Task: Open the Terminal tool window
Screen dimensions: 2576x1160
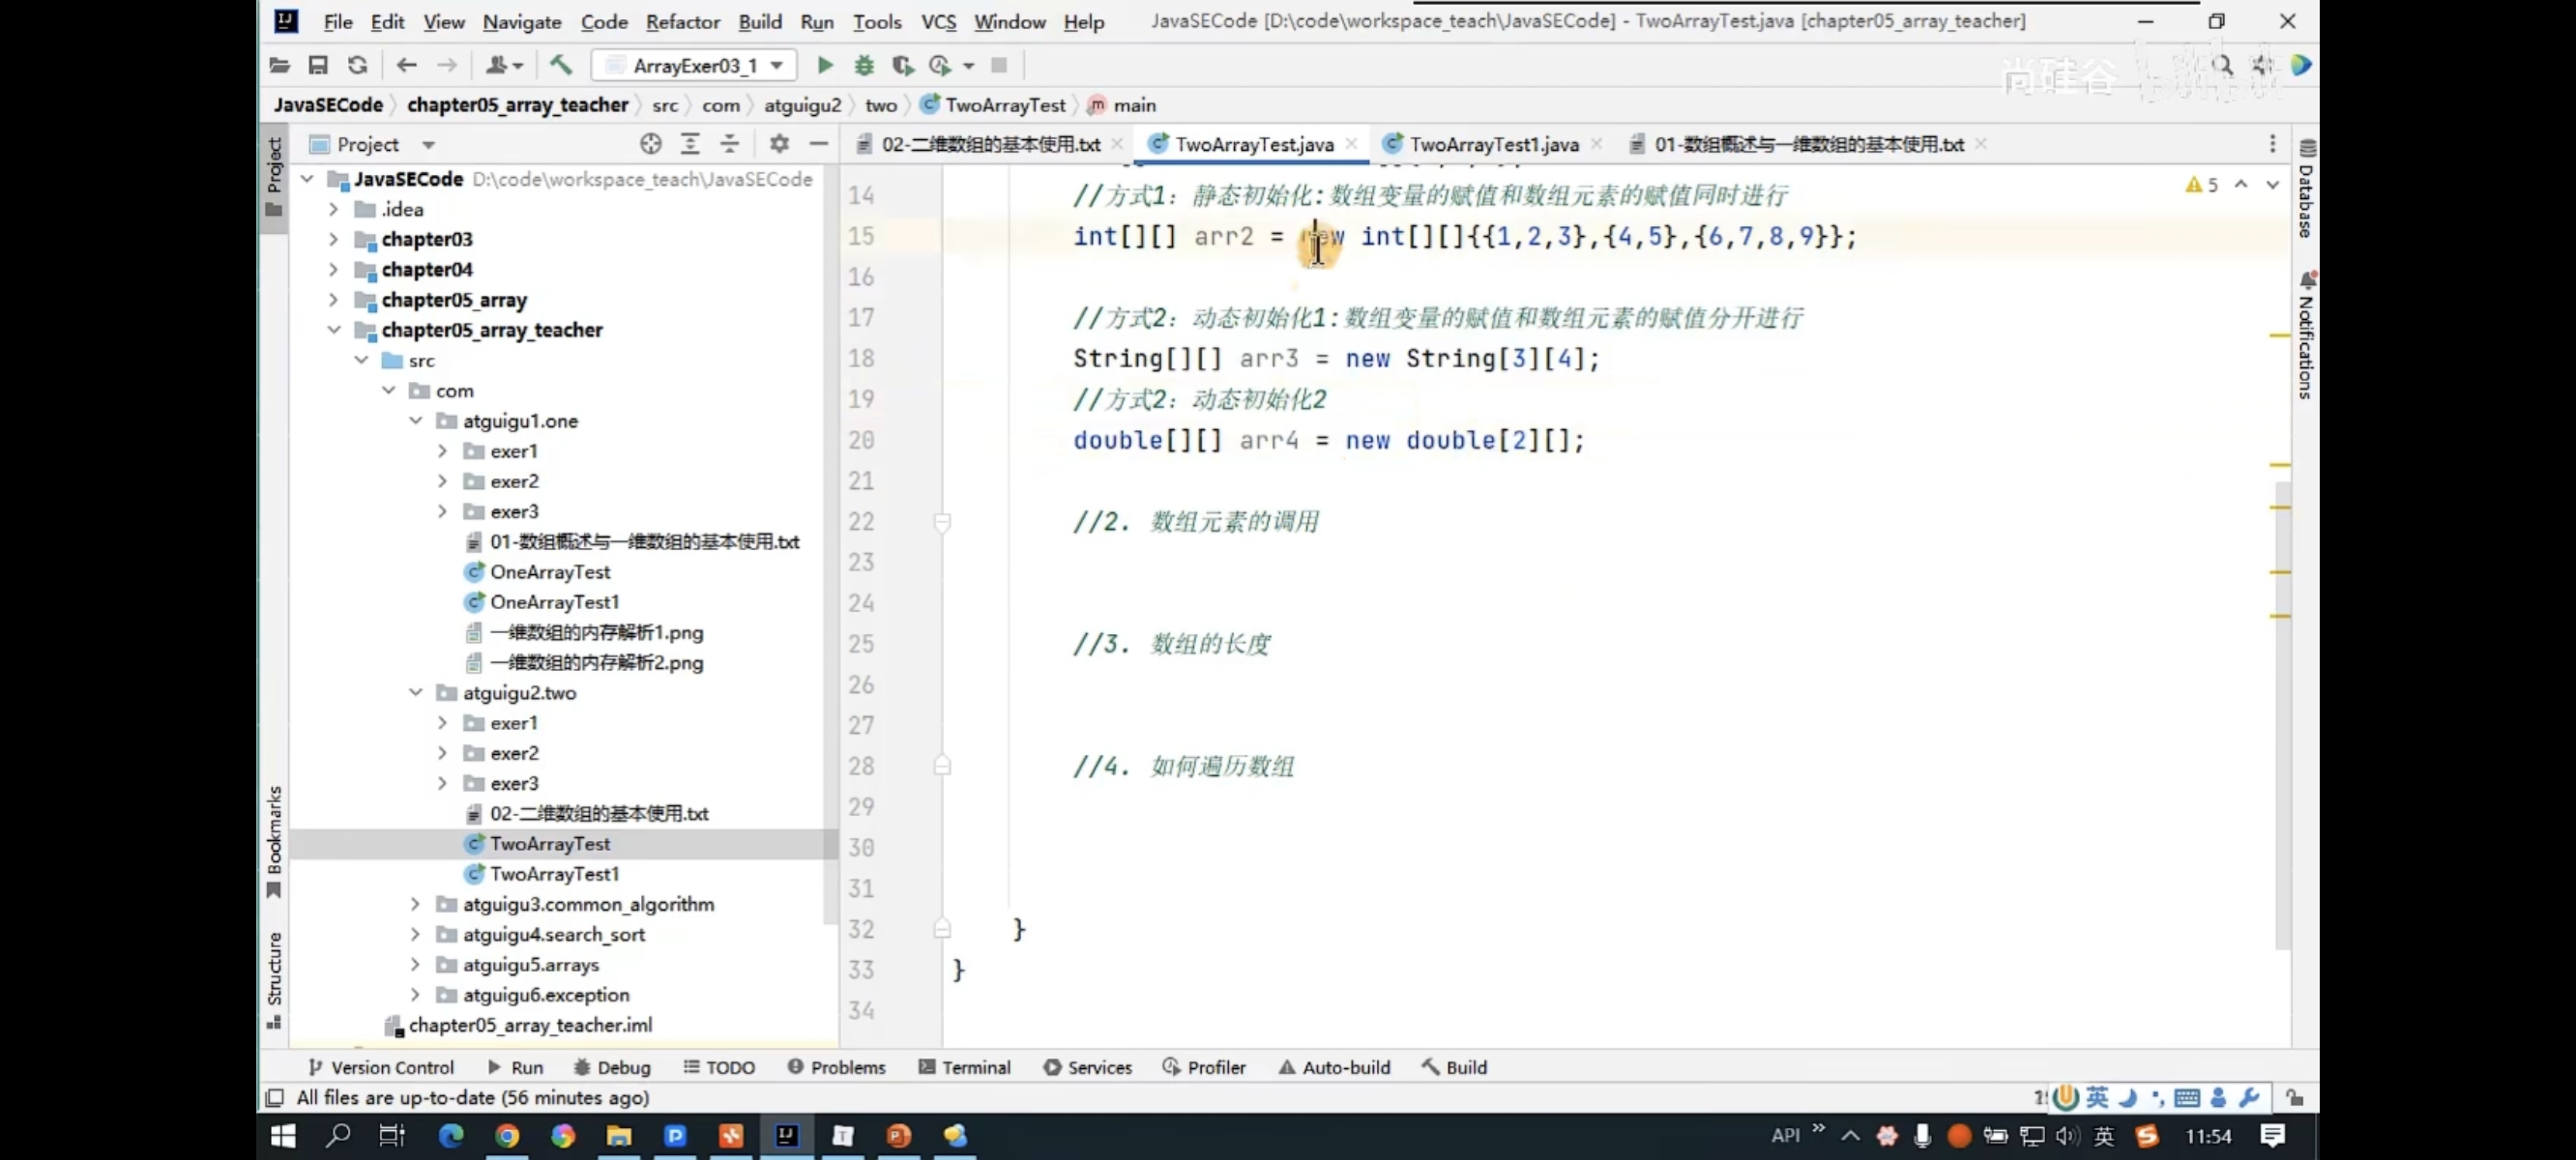Action: click(964, 1067)
